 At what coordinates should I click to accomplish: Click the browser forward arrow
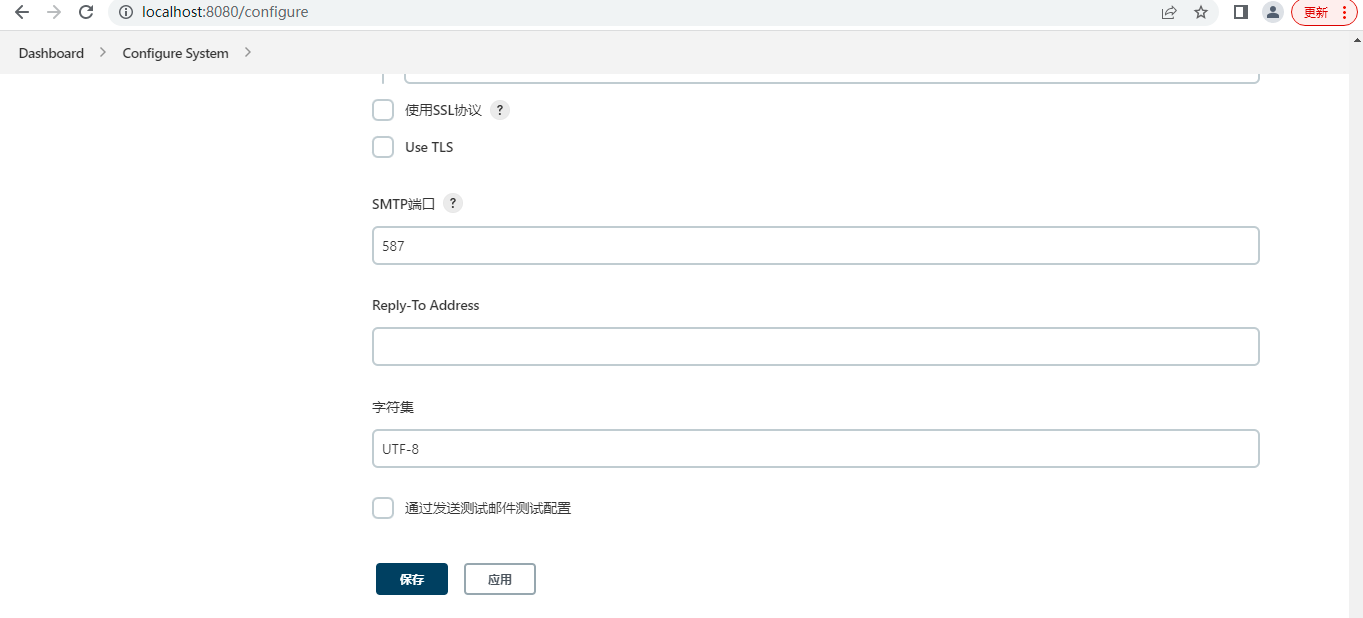coord(54,12)
